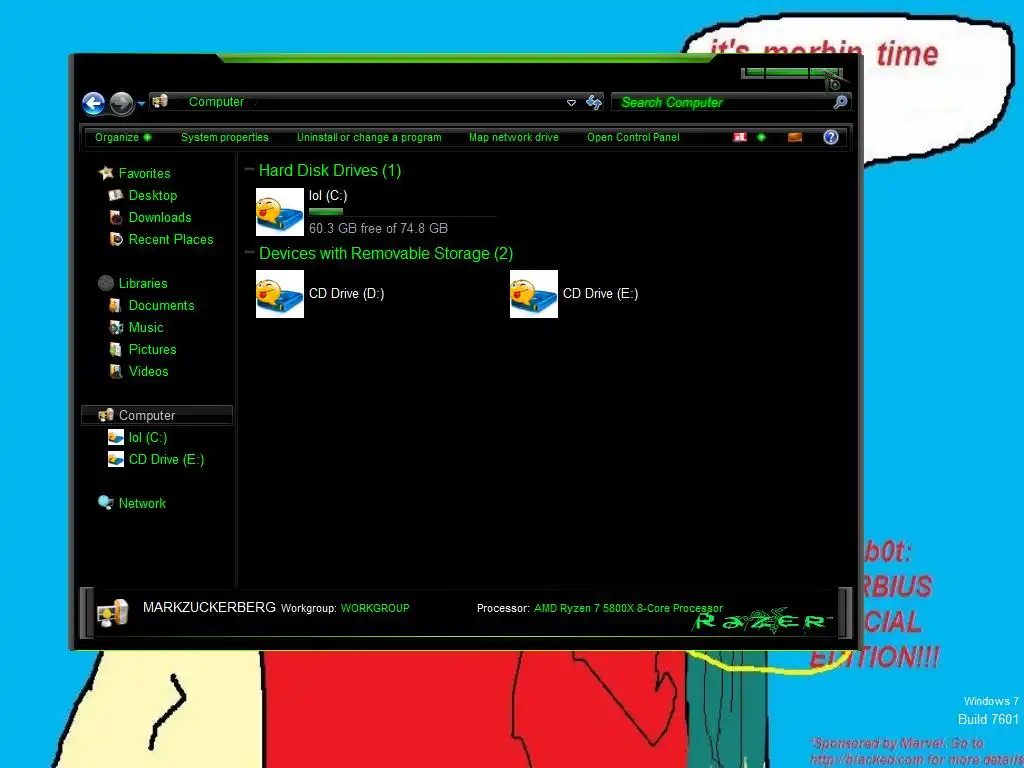
Task: Select Network in the navigation pane
Action: click(142, 504)
